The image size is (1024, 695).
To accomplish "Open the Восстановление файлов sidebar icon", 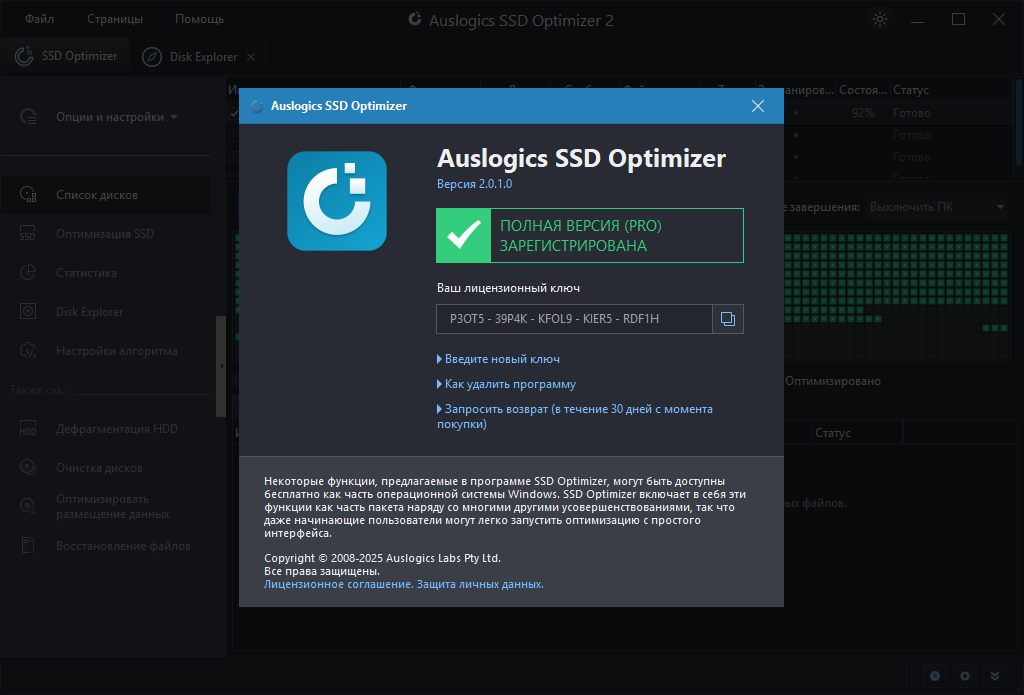I will pyautogui.click(x=28, y=545).
